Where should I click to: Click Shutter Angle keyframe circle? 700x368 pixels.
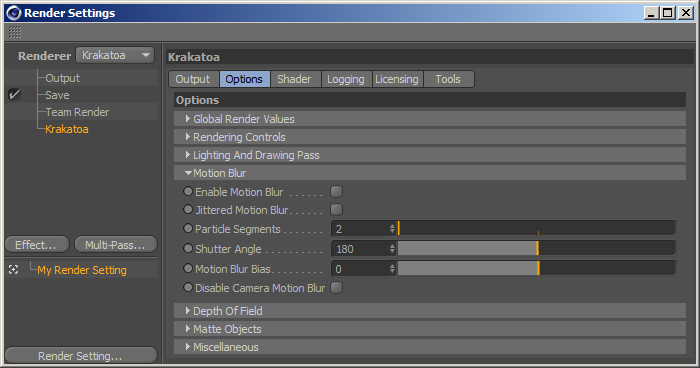(x=188, y=248)
